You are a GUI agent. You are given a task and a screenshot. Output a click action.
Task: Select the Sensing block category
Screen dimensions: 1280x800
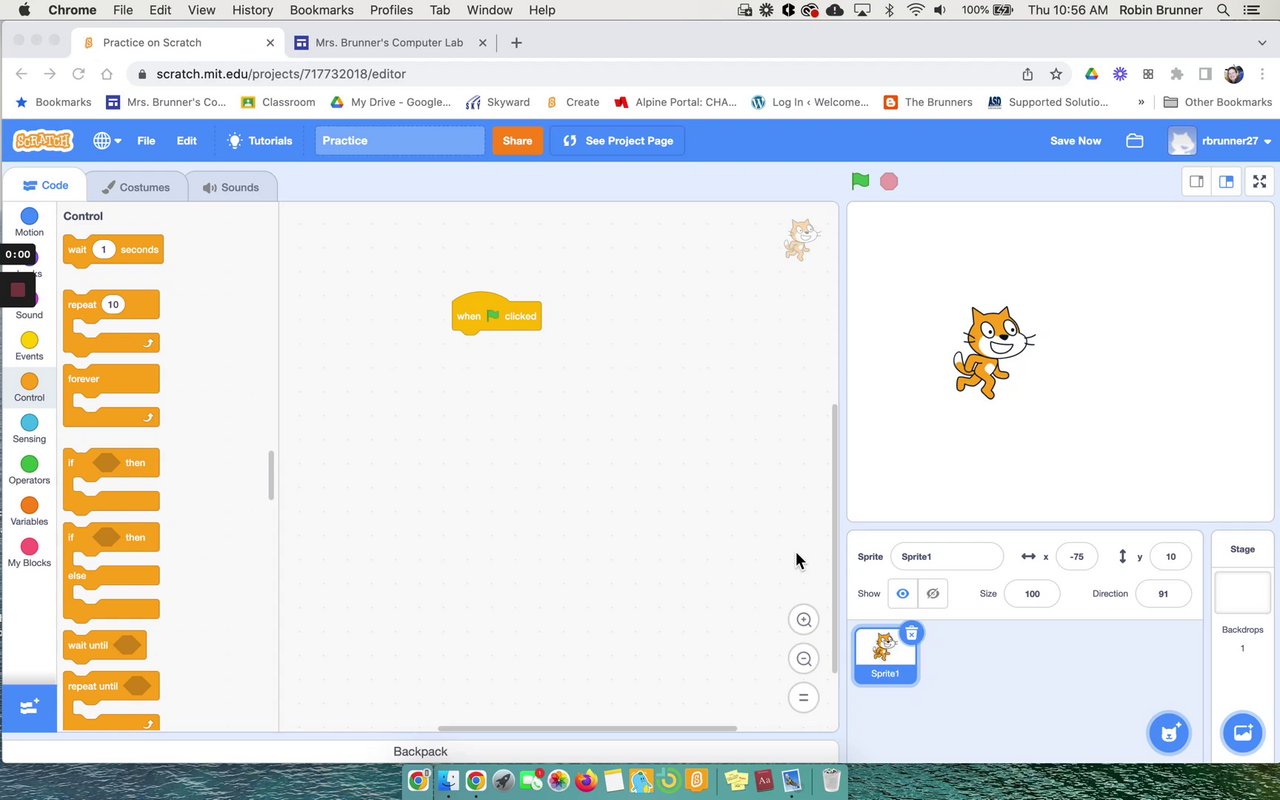pos(29,429)
